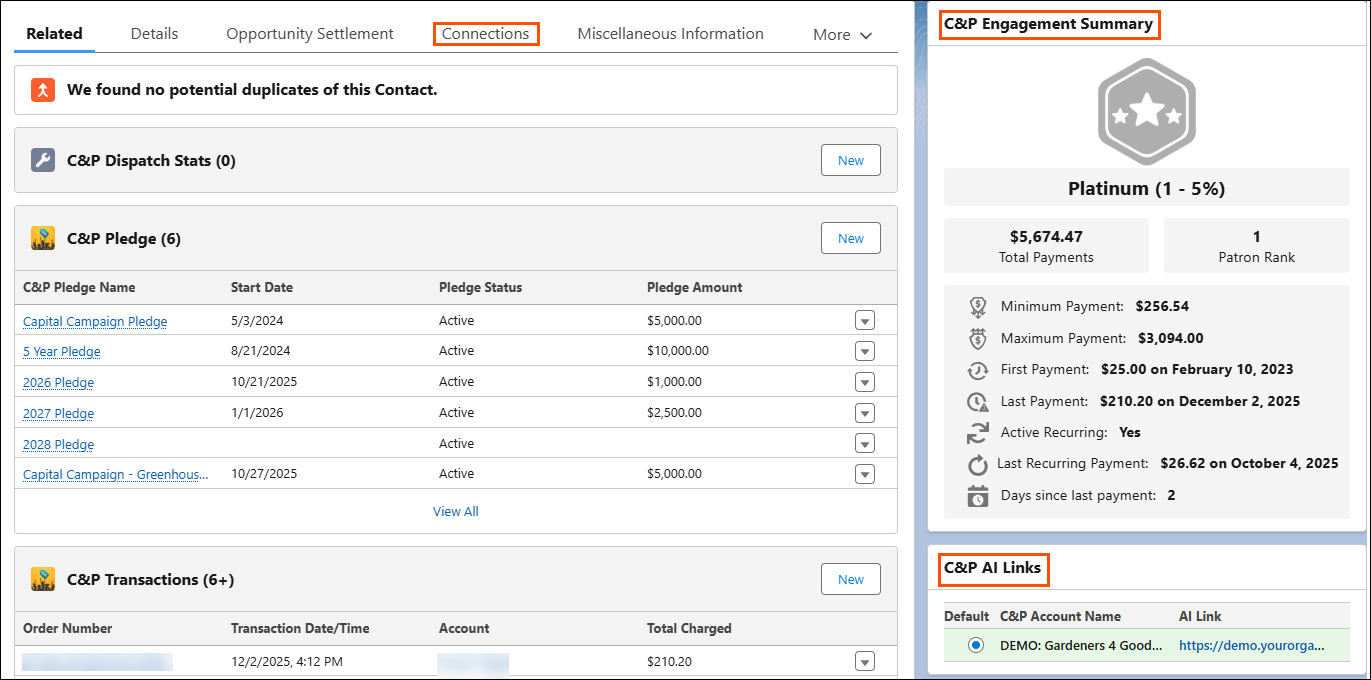Click the C&P Pledge section icon

pyautogui.click(x=43, y=238)
